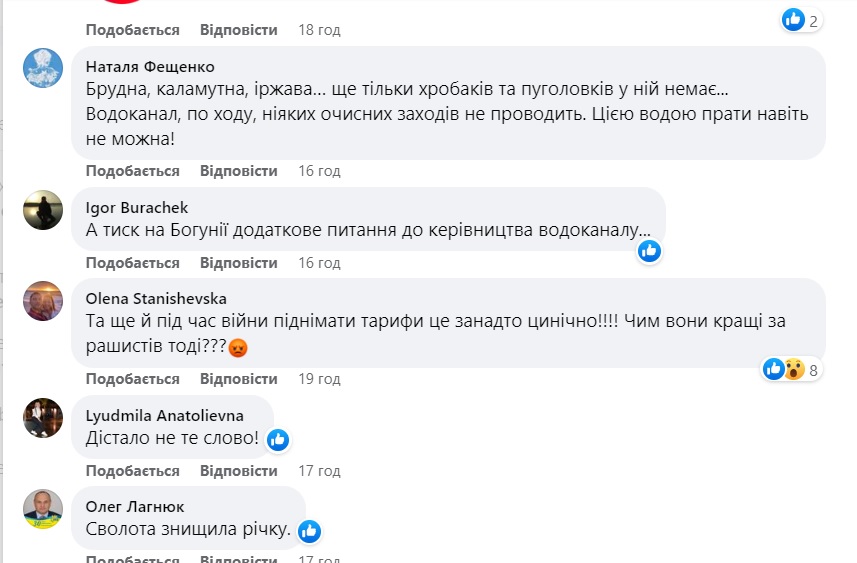
Task: Open the 19 год timestamp link
Action: 319,379
